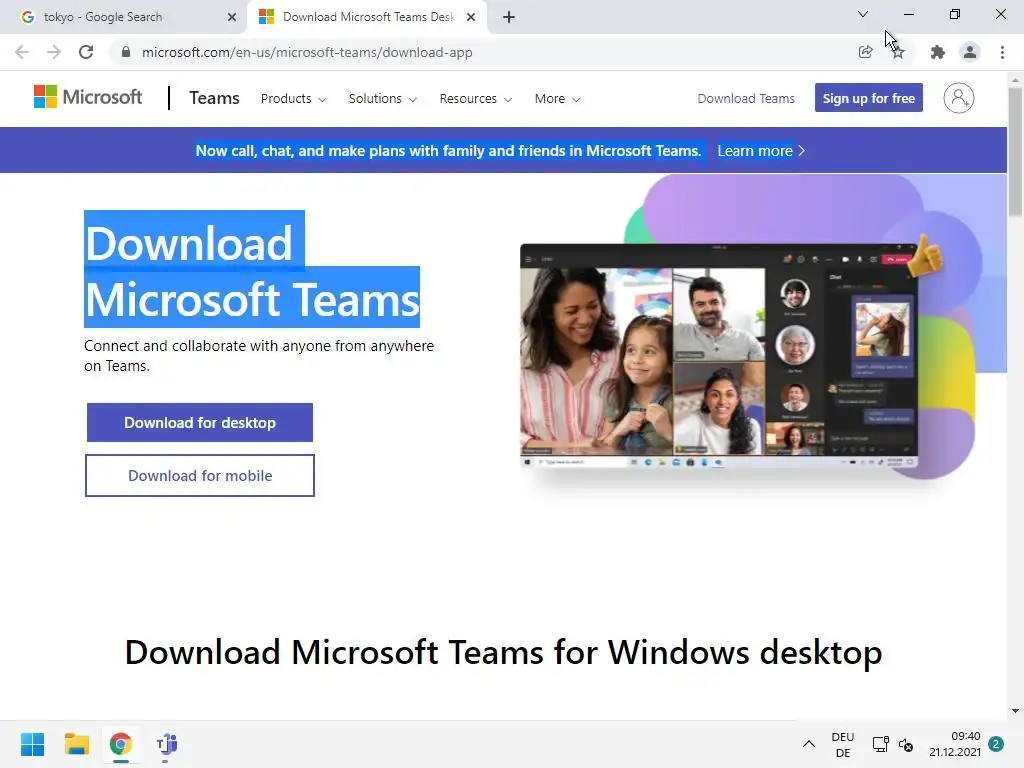This screenshot has height=768, width=1024.
Task: Open a new tab with the plus icon
Action: (x=509, y=17)
